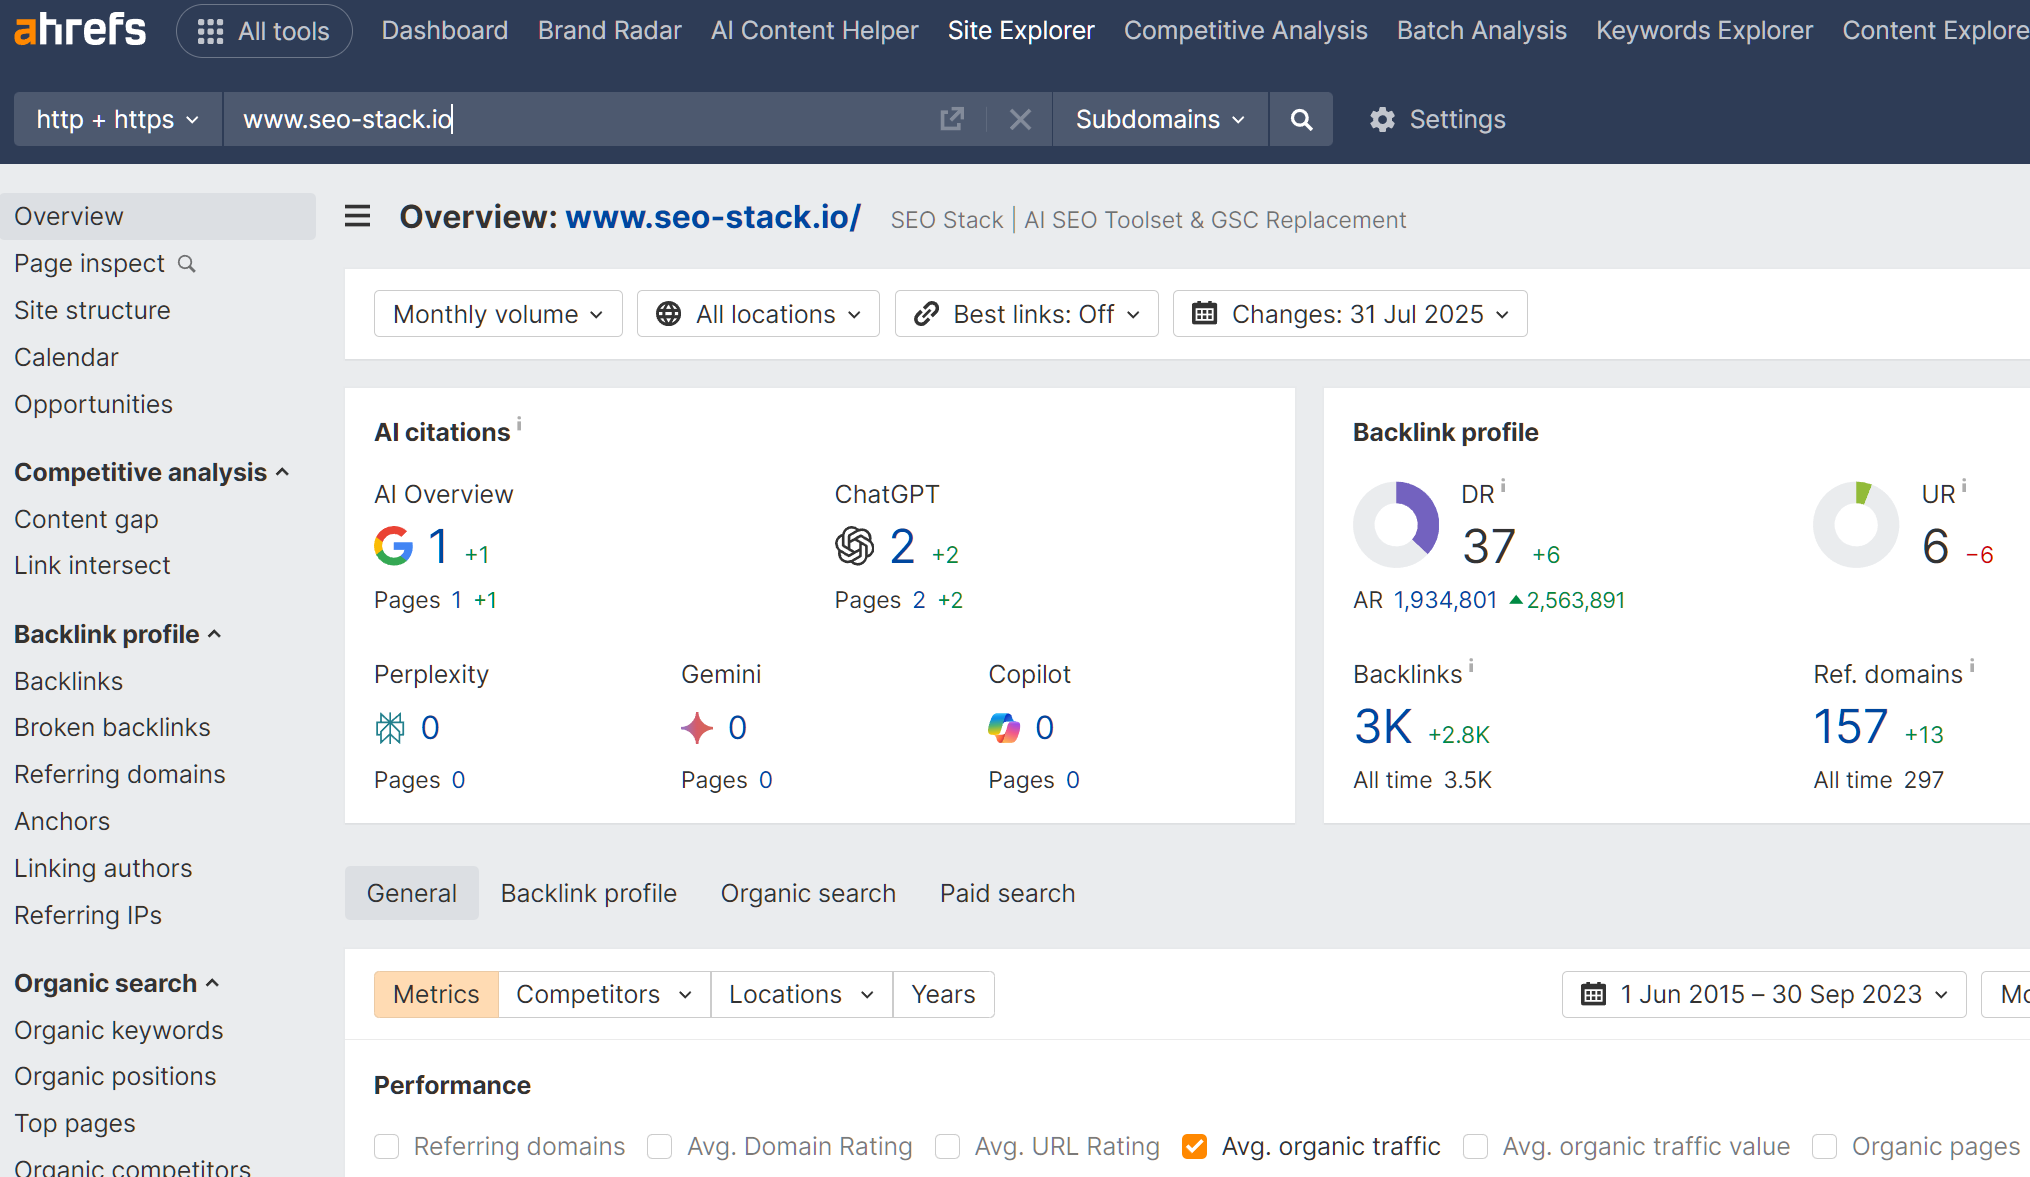This screenshot has height=1177, width=2030.
Task: Click the Google AI Overview icon
Action: pos(393,546)
